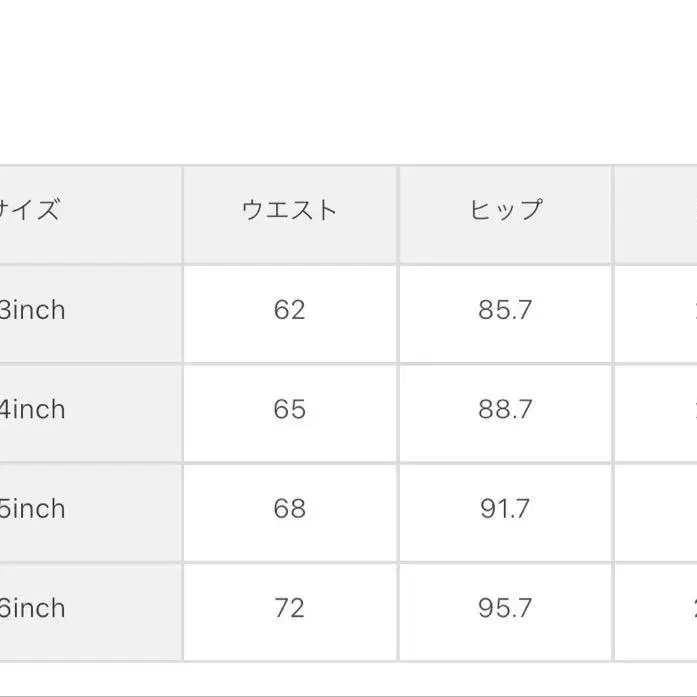Image resolution: width=697 pixels, height=697 pixels.
Task: Select the ウエスト column header
Action: point(289,210)
